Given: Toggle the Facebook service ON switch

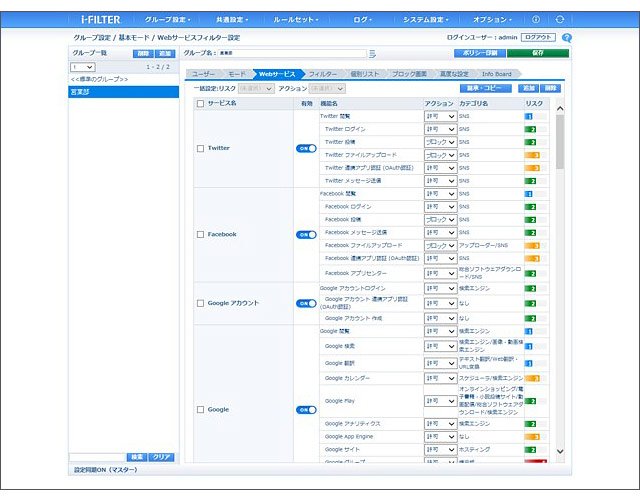Looking at the screenshot, I should coord(306,235).
